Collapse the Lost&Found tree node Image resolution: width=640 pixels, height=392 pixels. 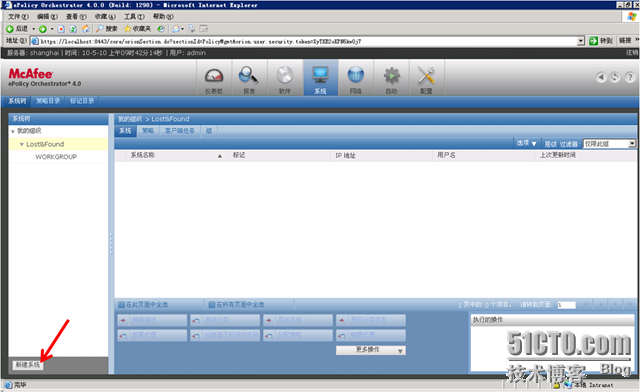point(22,145)
